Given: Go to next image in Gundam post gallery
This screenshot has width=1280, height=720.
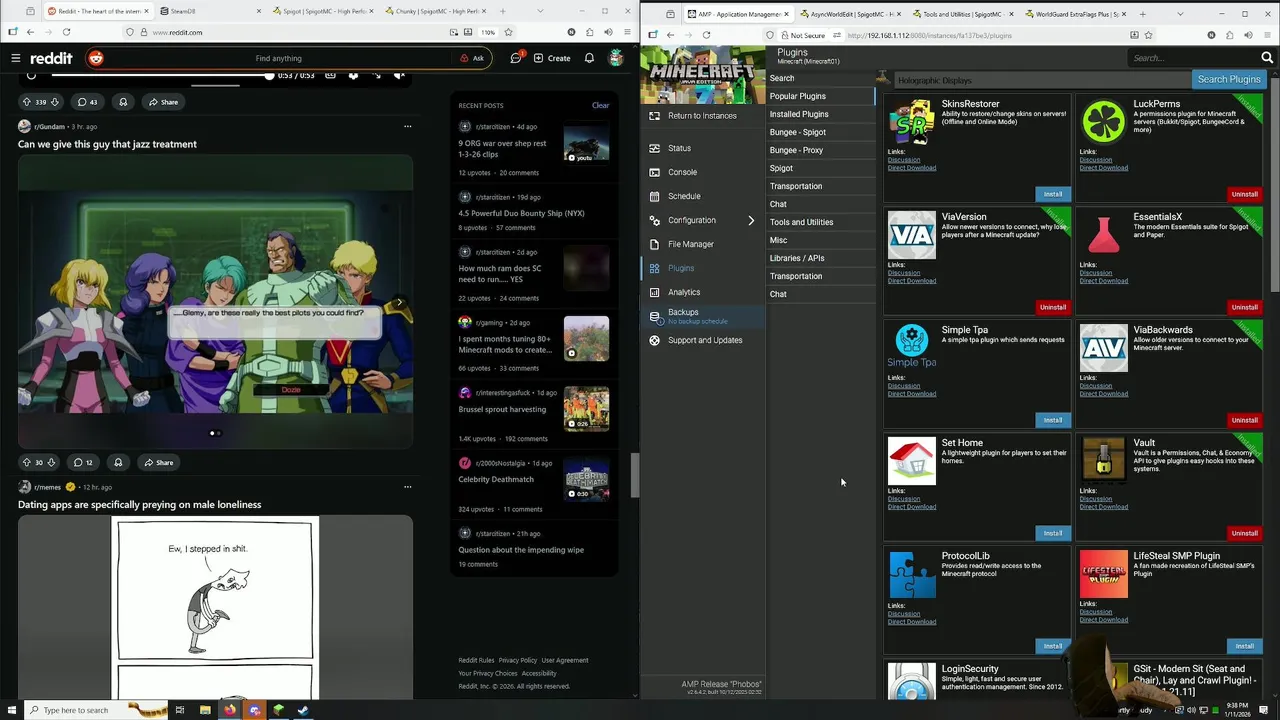Looking at the screenshot, I should 400,302.
